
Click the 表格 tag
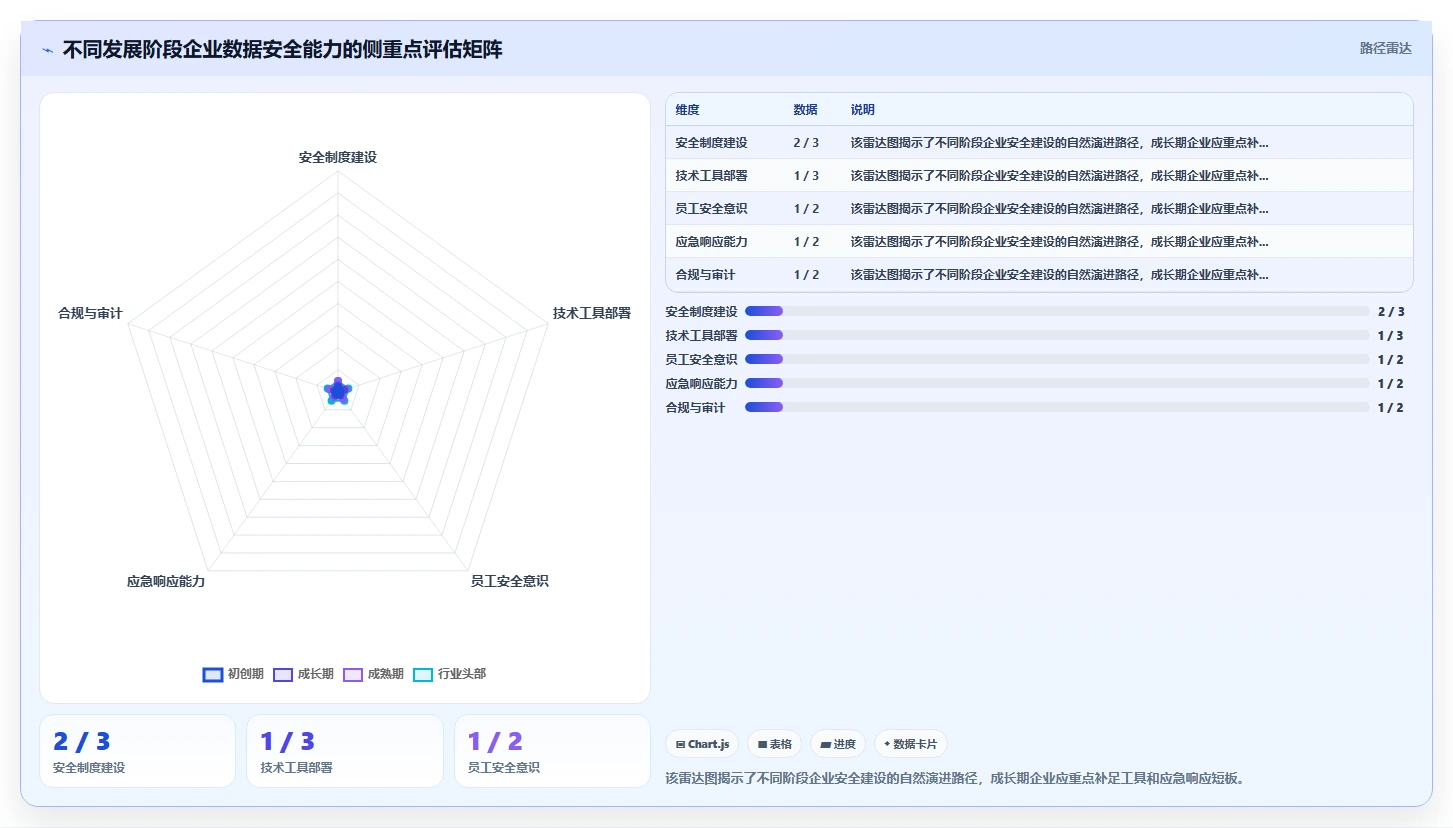(x=775, y=744)
